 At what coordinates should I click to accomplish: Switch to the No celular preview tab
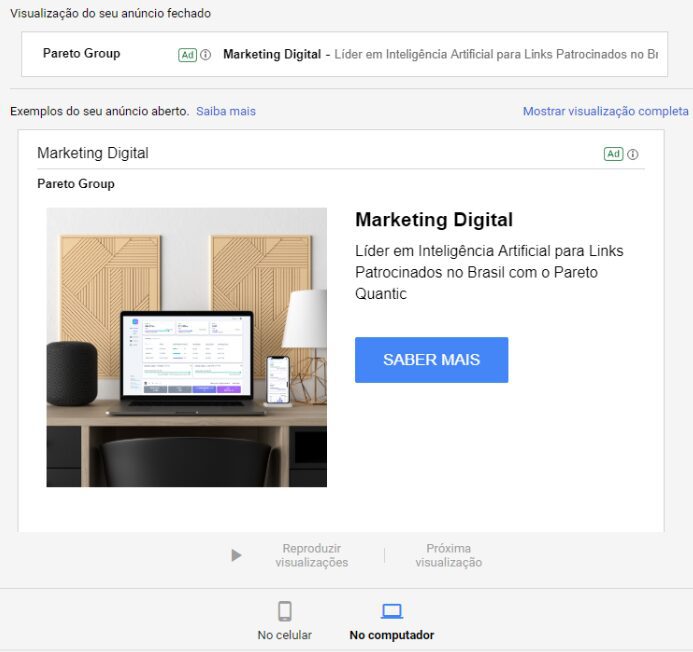[x=285, y=635]
